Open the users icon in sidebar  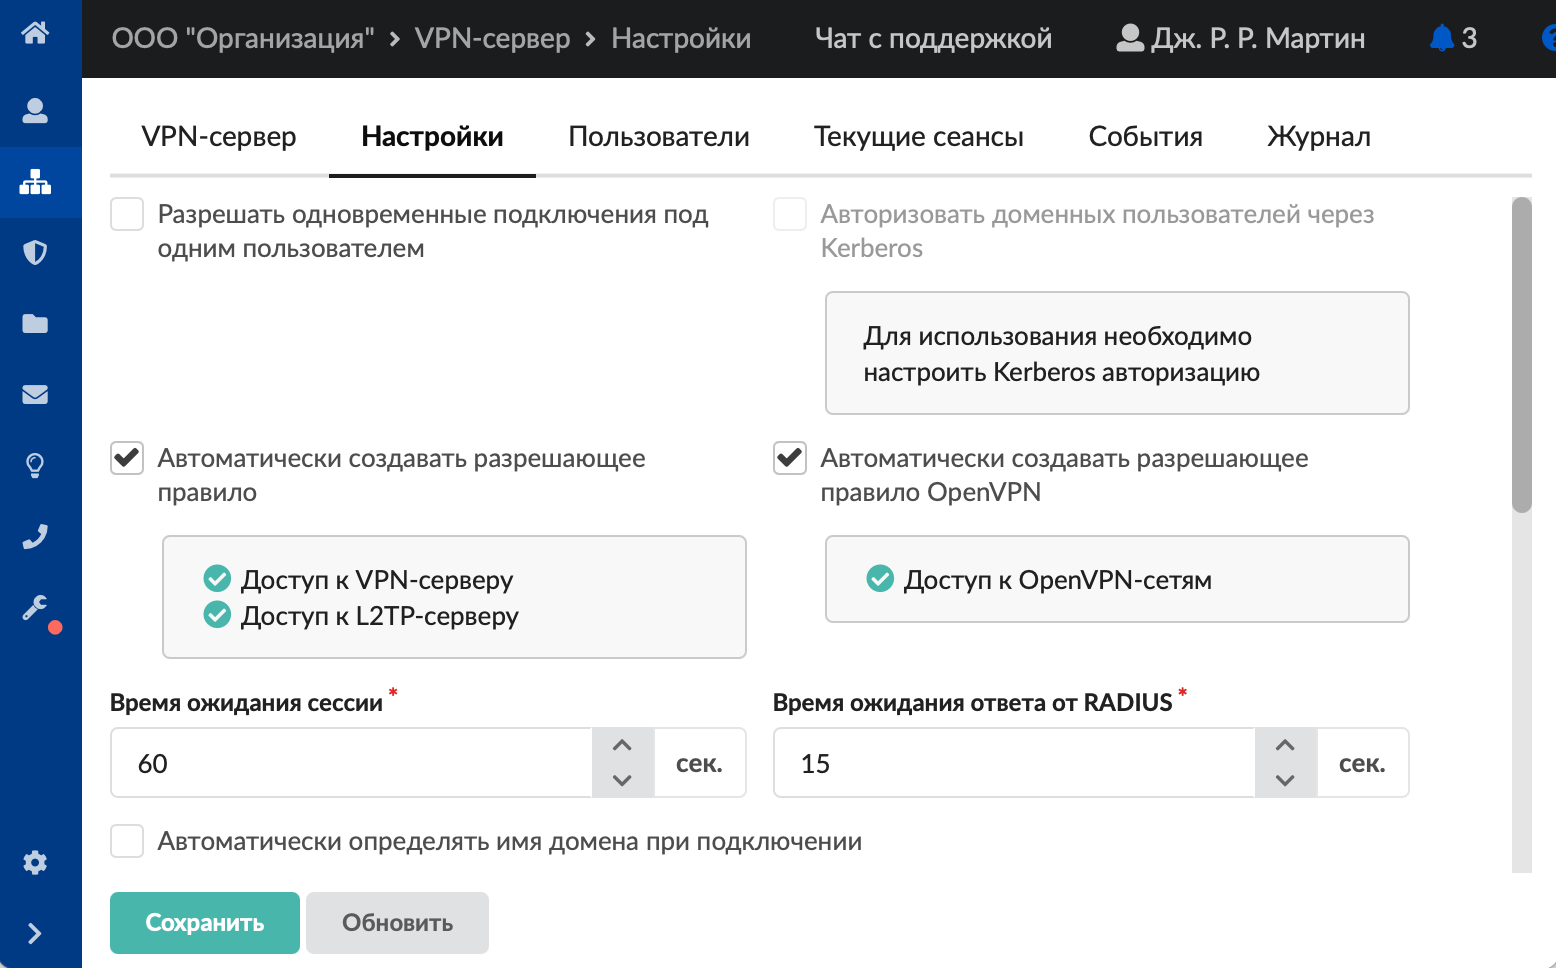coord(35,110)
